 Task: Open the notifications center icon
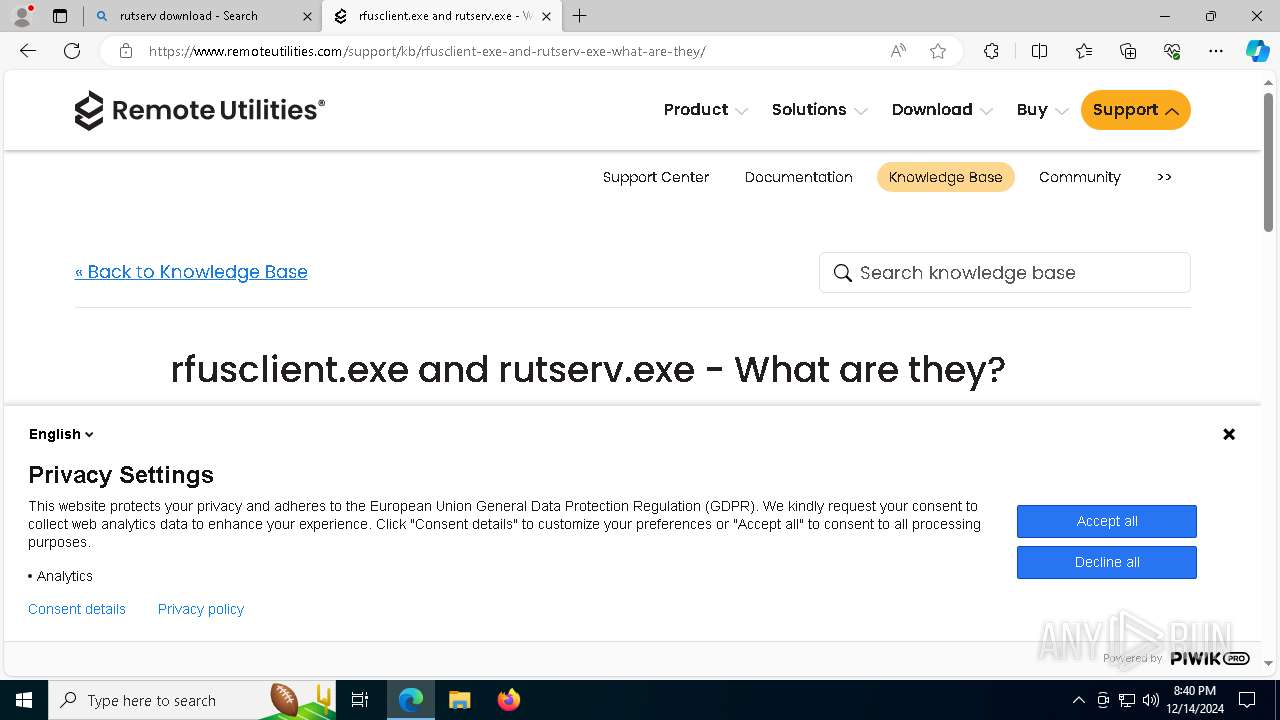(1247, 700)
